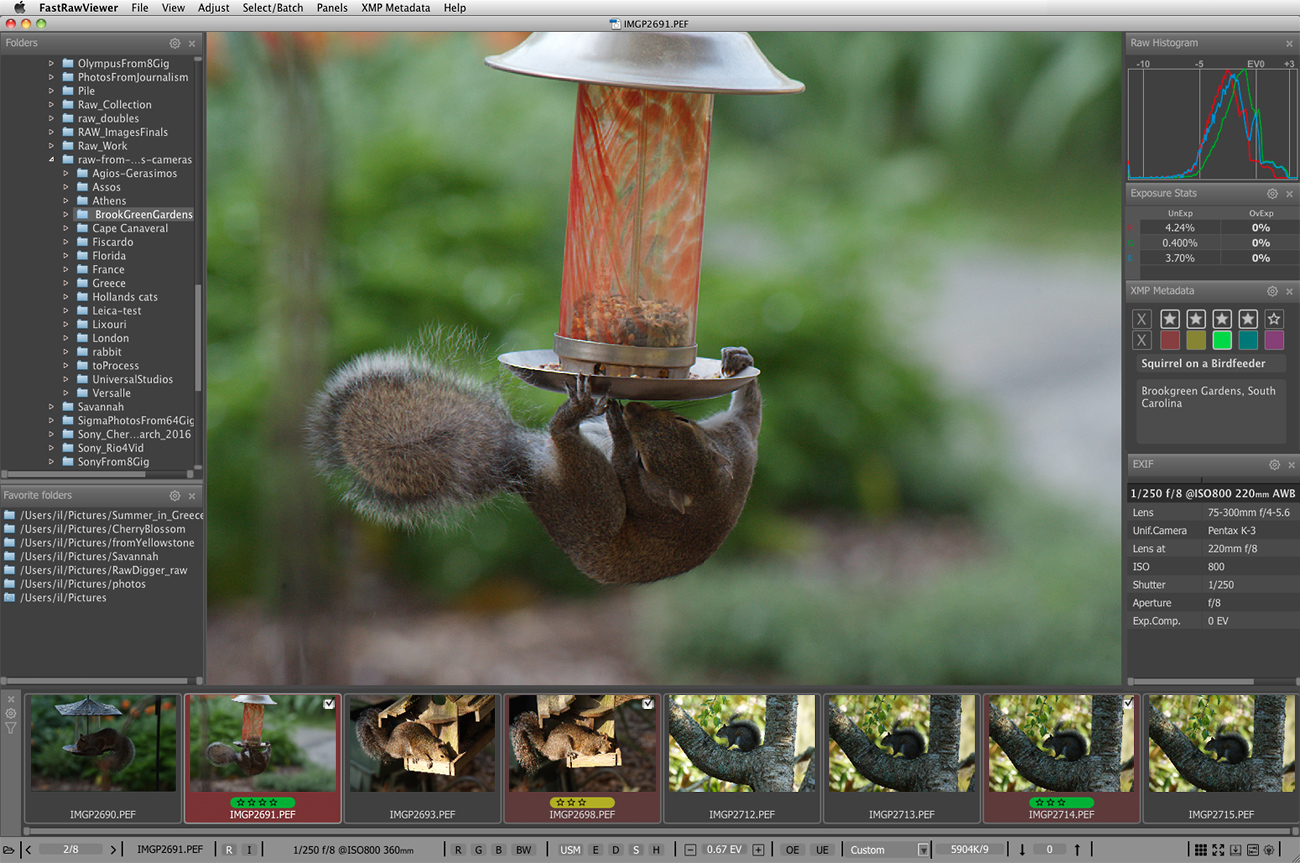Switch to grid view mode icon
1300x863 pixels.
pos(1200,850)
